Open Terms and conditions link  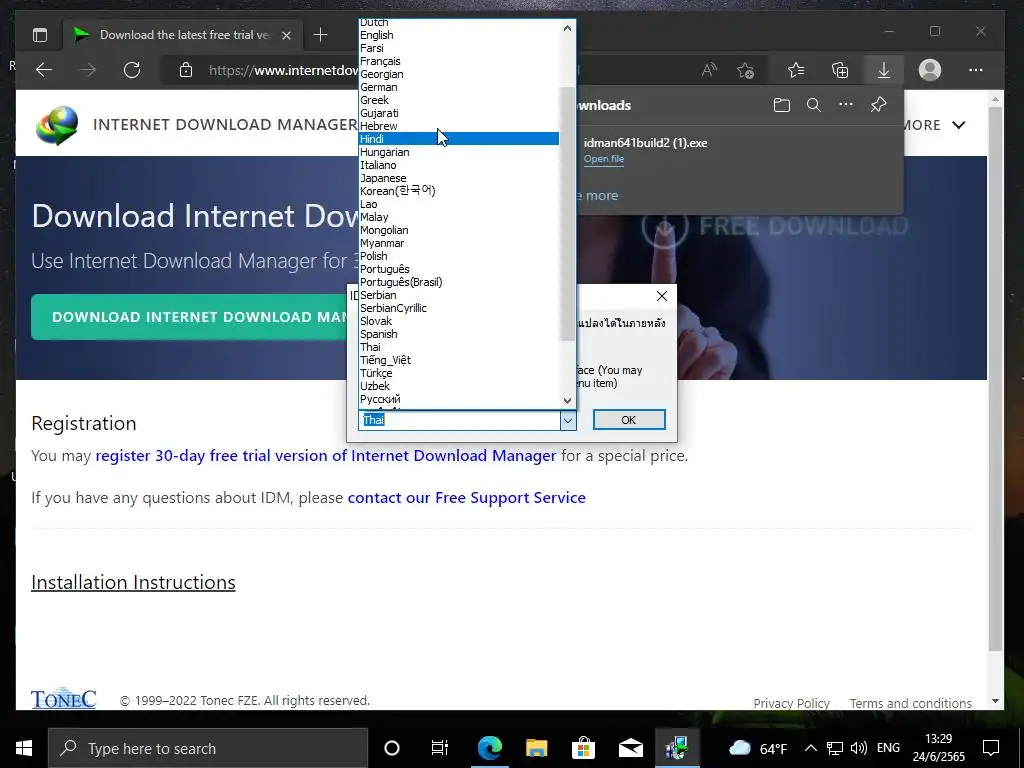click(910, 703)
